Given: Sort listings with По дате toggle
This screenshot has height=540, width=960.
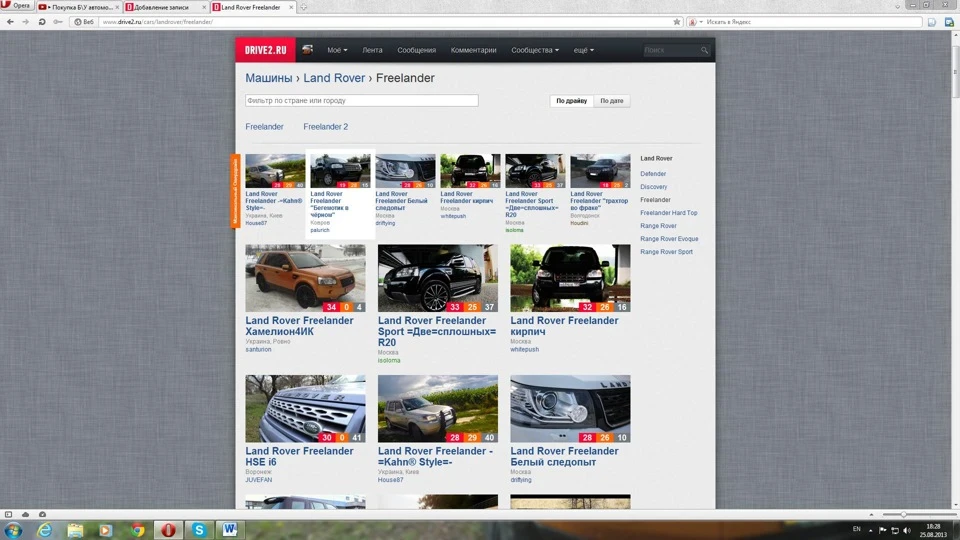Looking at the screenshot, I should 612,100.
